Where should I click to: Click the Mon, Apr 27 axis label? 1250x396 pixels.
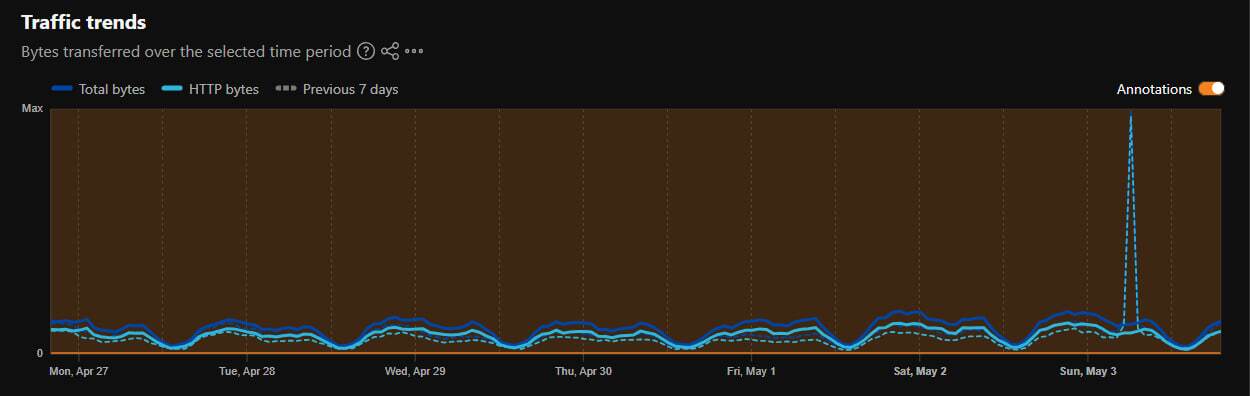[x=79, y=371]
